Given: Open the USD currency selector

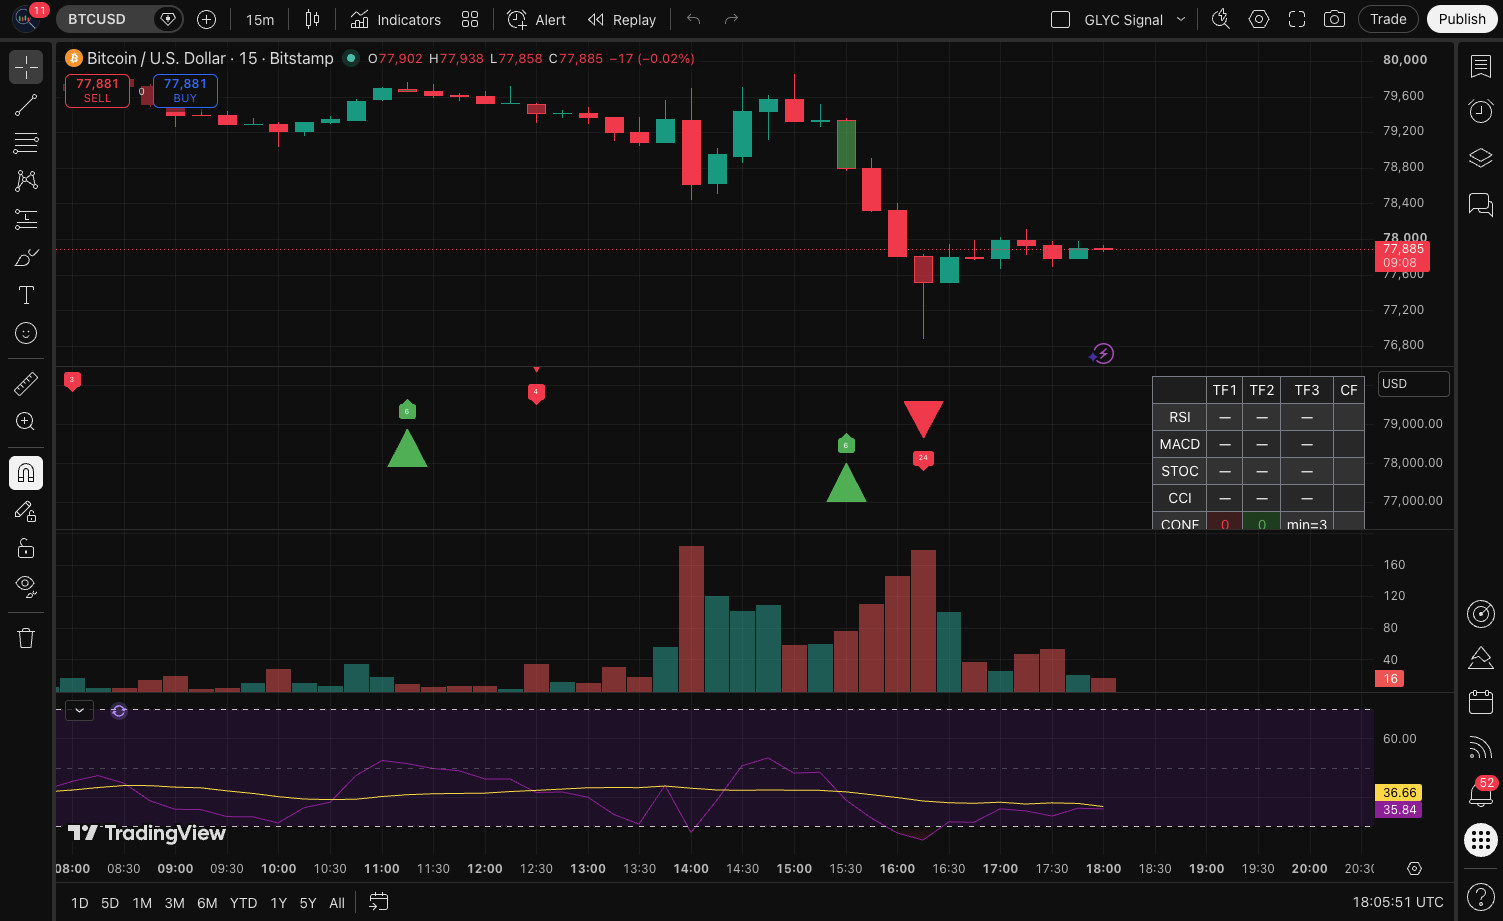Looking at the screenshot, I should (1414, 384).
